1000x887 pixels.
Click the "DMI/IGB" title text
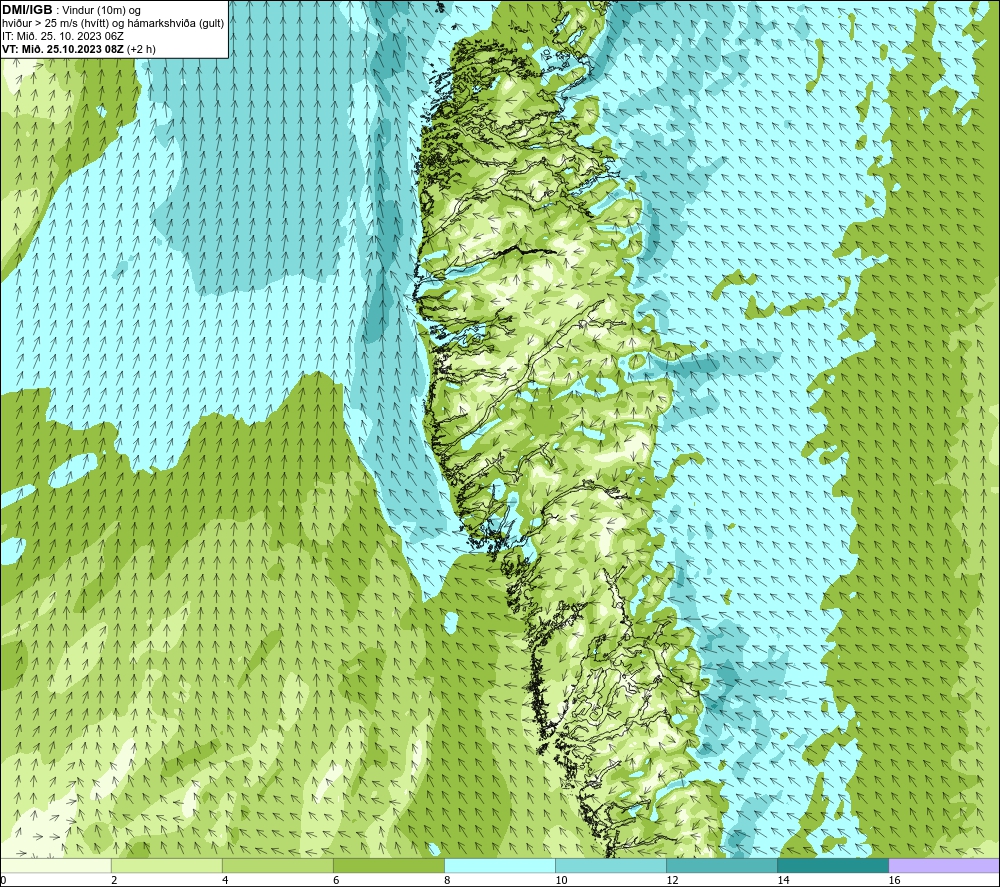(27, 10)
